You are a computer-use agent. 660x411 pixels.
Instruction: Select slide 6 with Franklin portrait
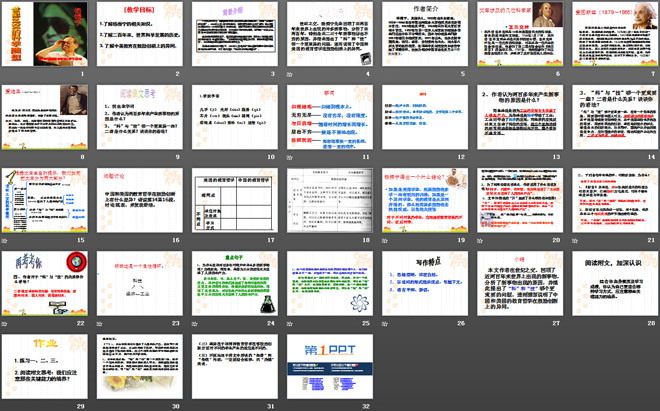[520, 34]
